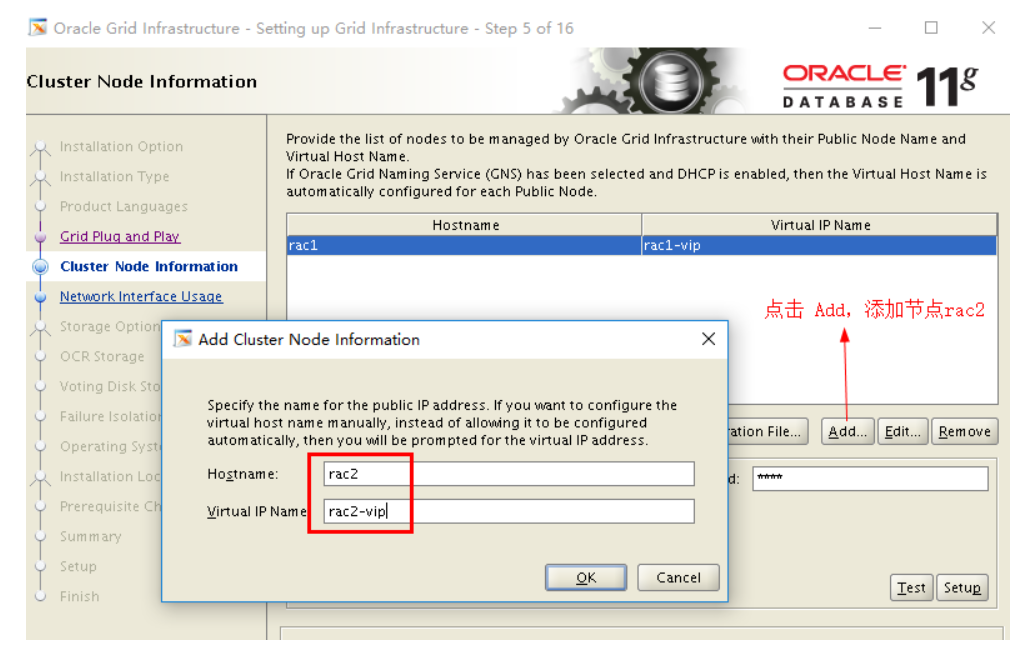Maximize the Oracle Grid Infrastructure window

(931, 28)
